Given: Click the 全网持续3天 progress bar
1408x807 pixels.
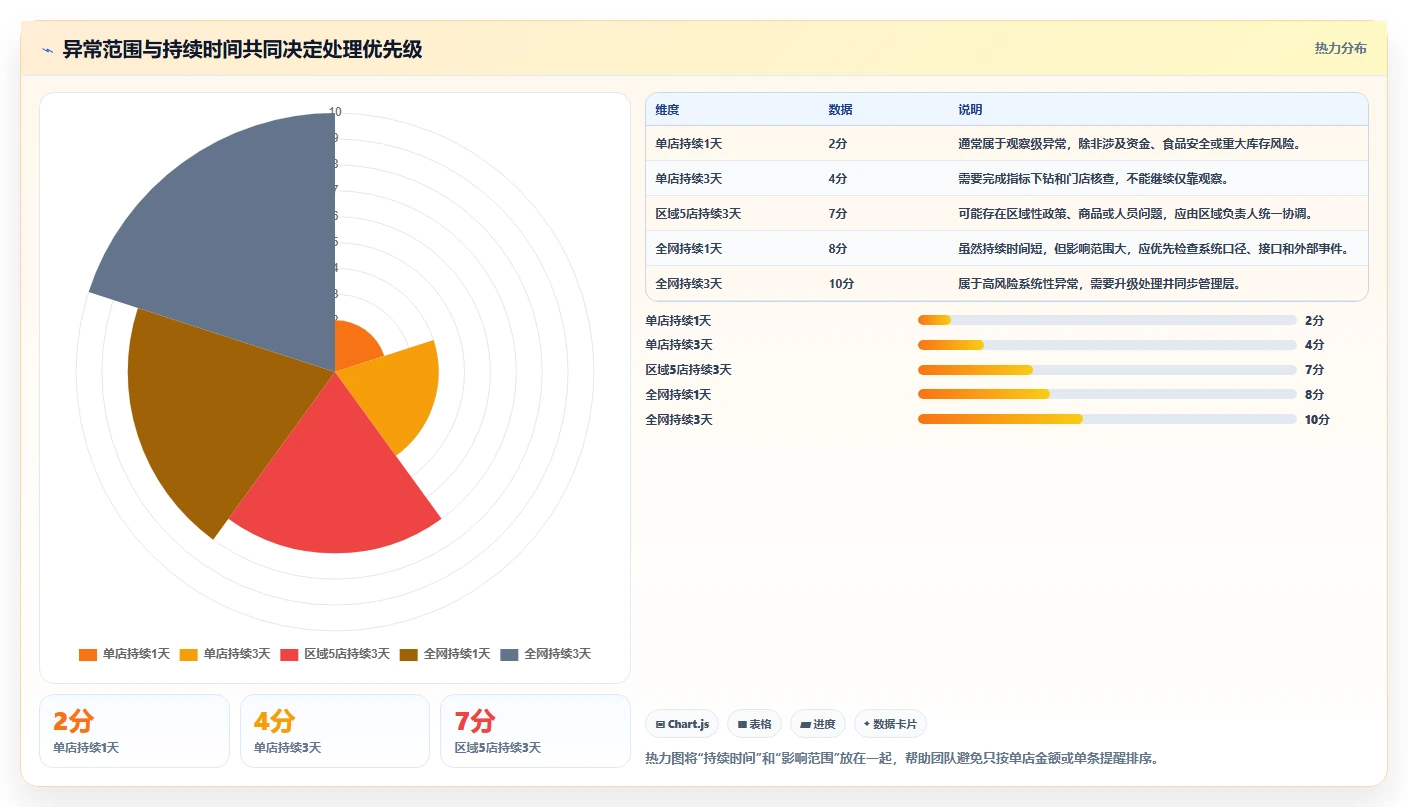Looking at the screenshot, I should pyautogui.click(x=1107, y=419).
